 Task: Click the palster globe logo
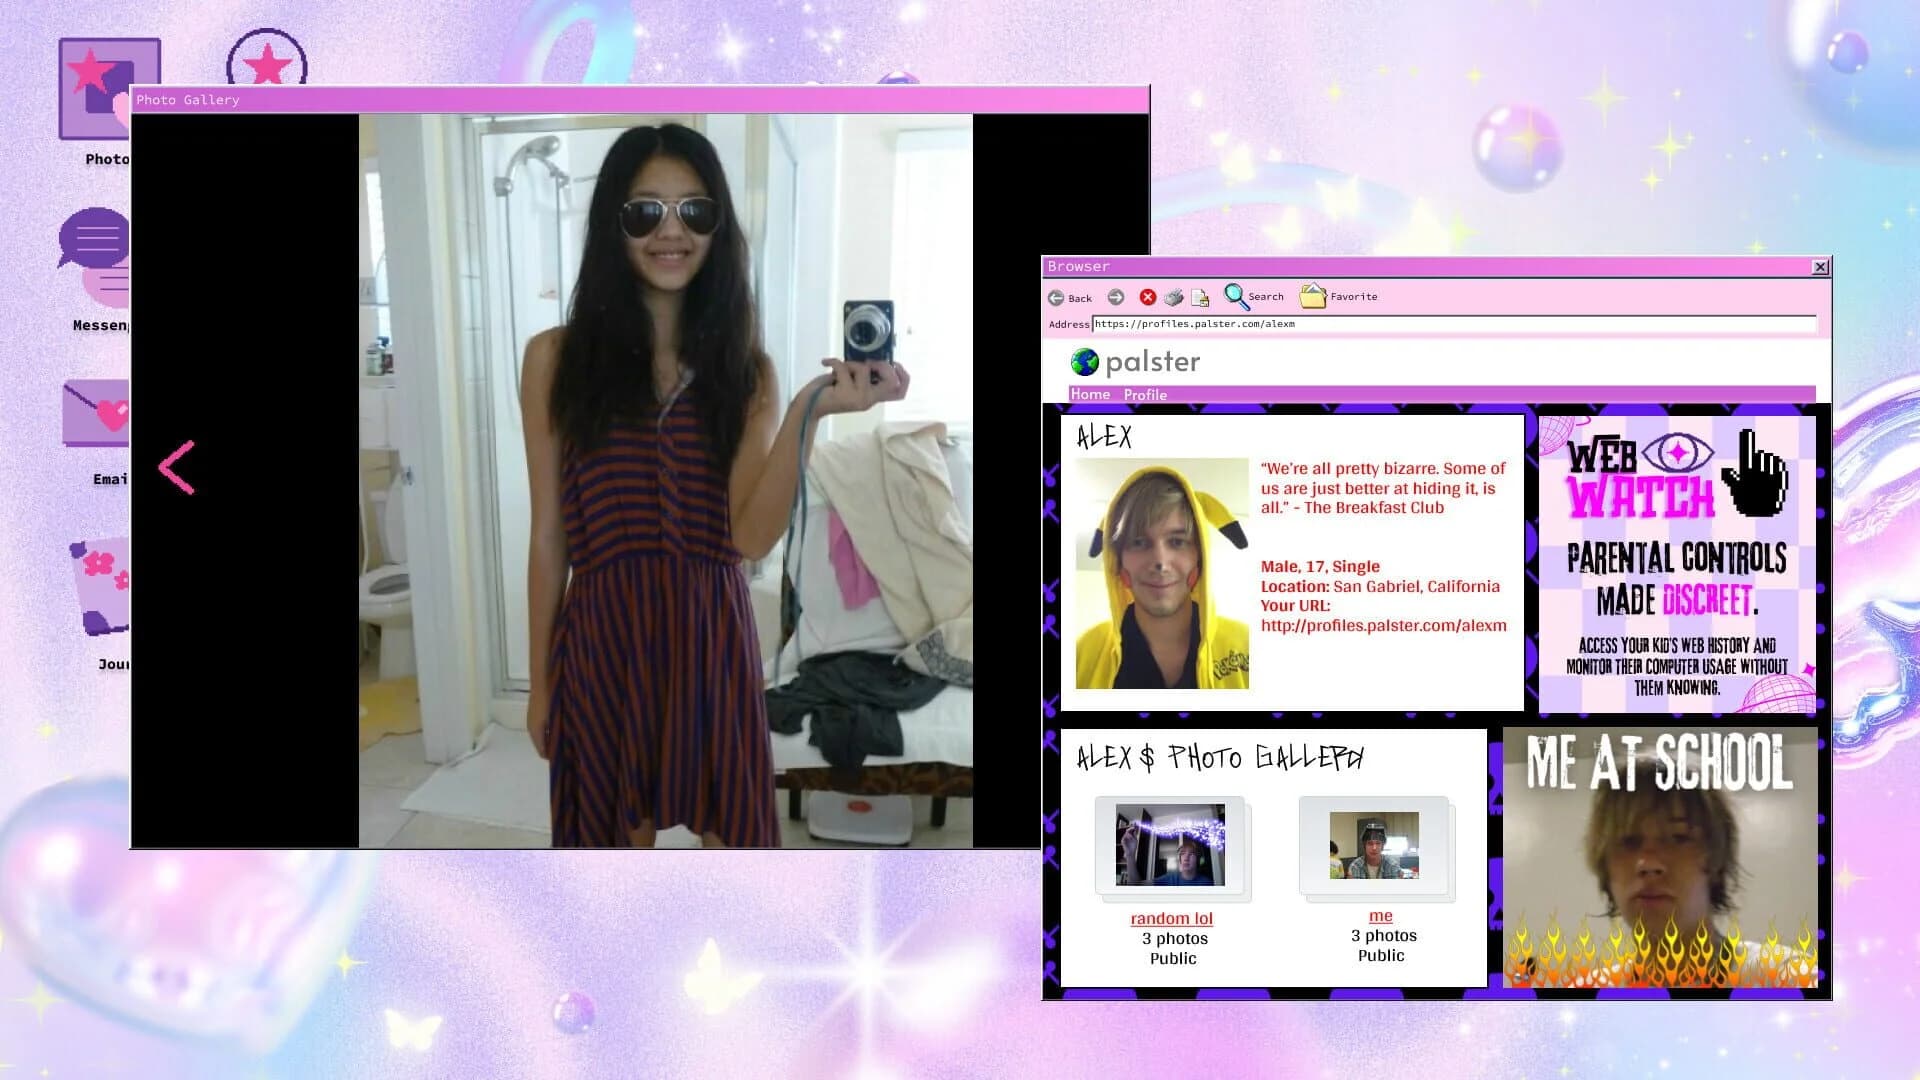pos(1083,362)
